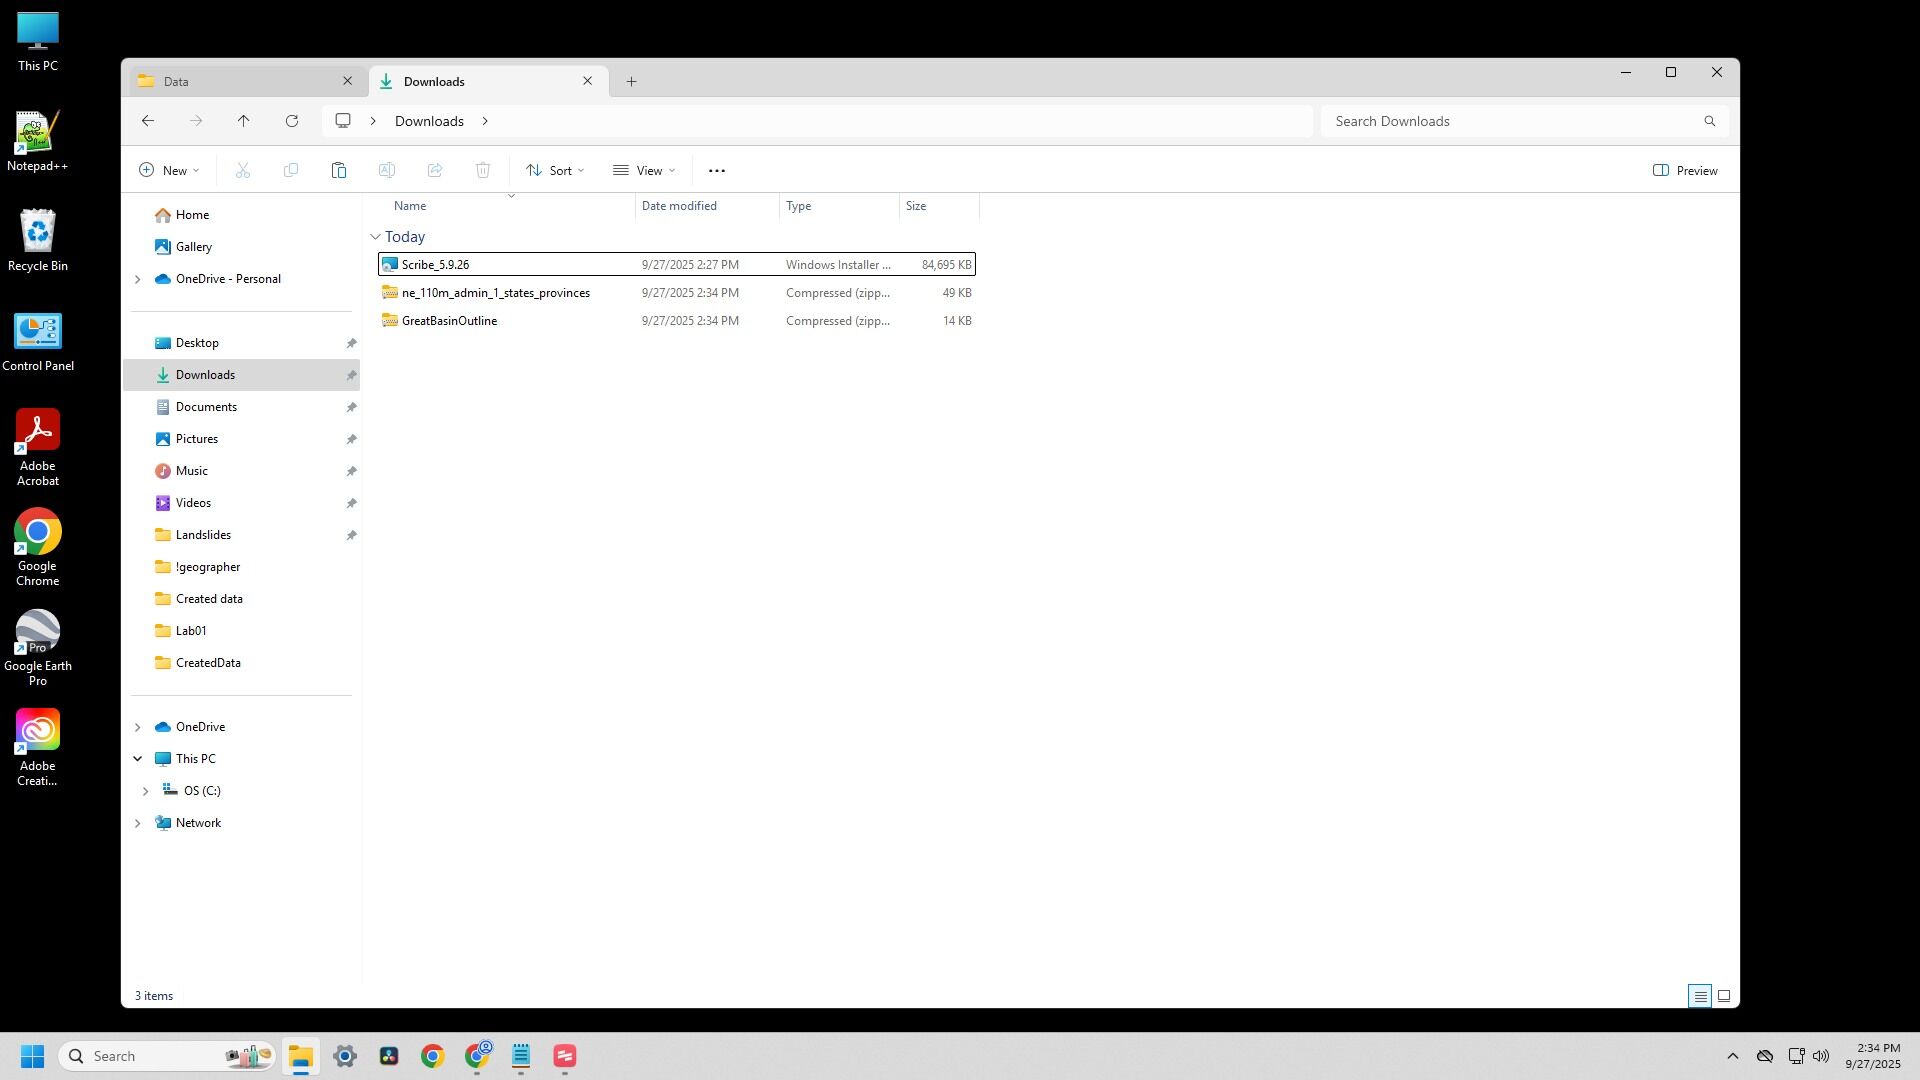The height and width of the screenshot is (1080, 1920).
Task: Click the Back navigation arrow
Action: 148,121
